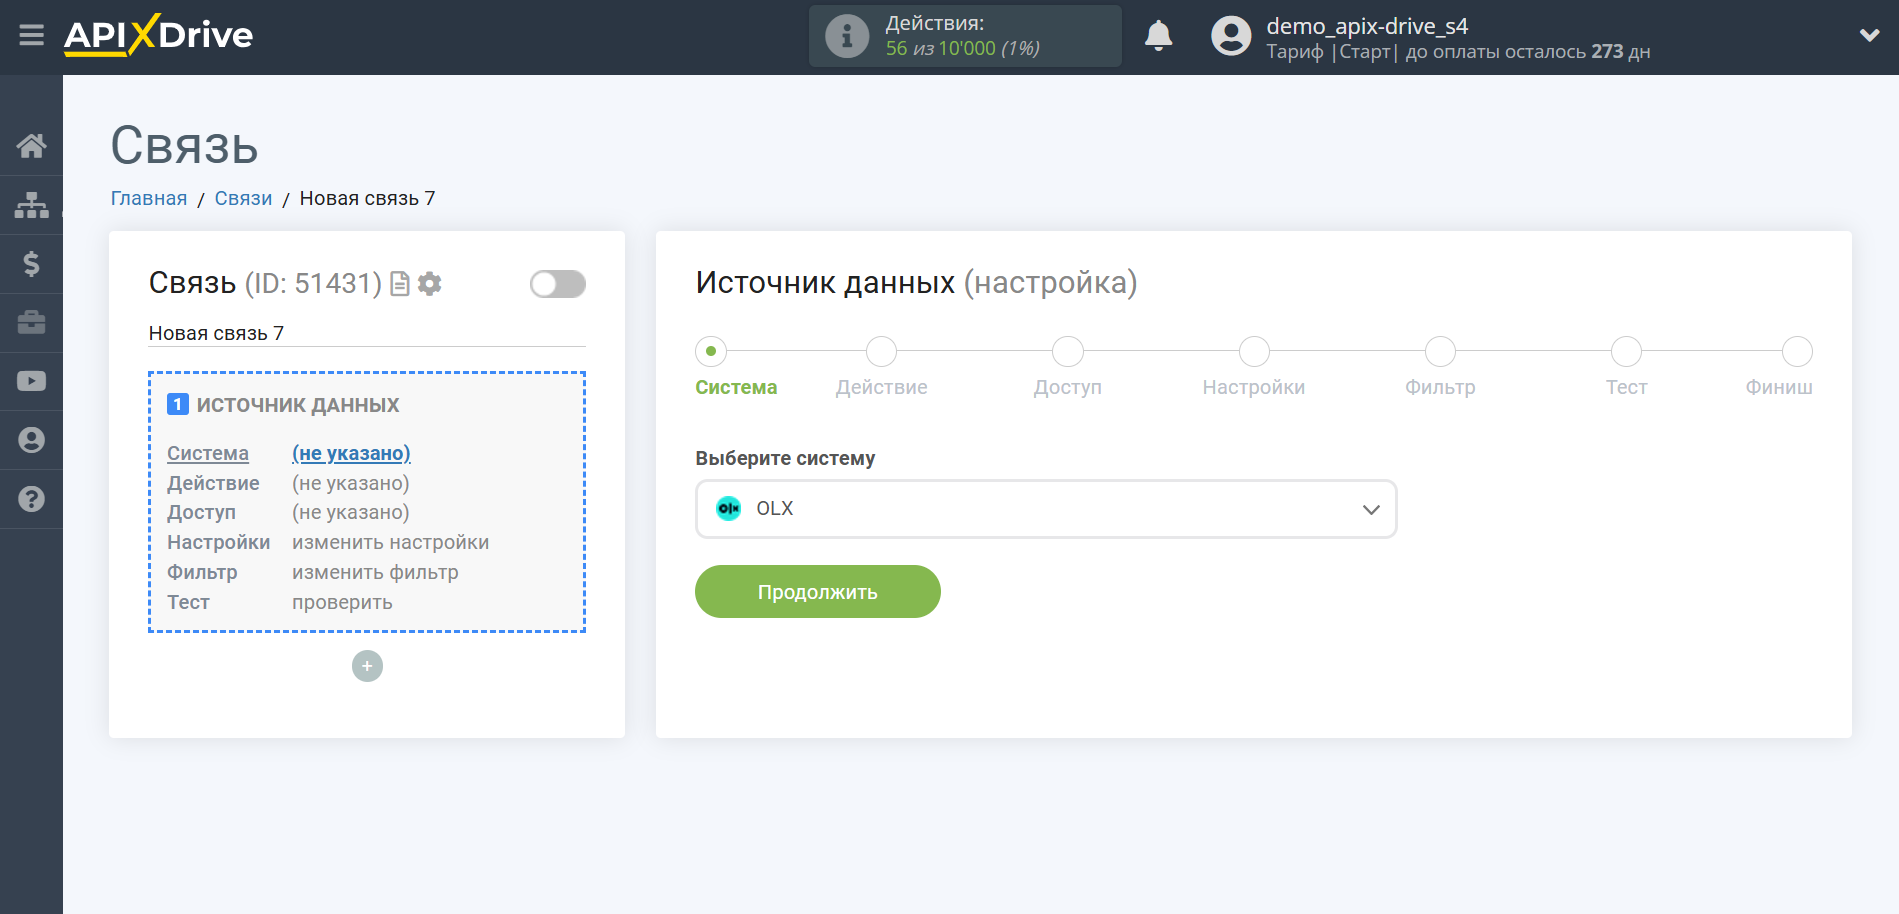1899x914 pixels.
Task: Click the Система step label
Action: click(736, 387)
